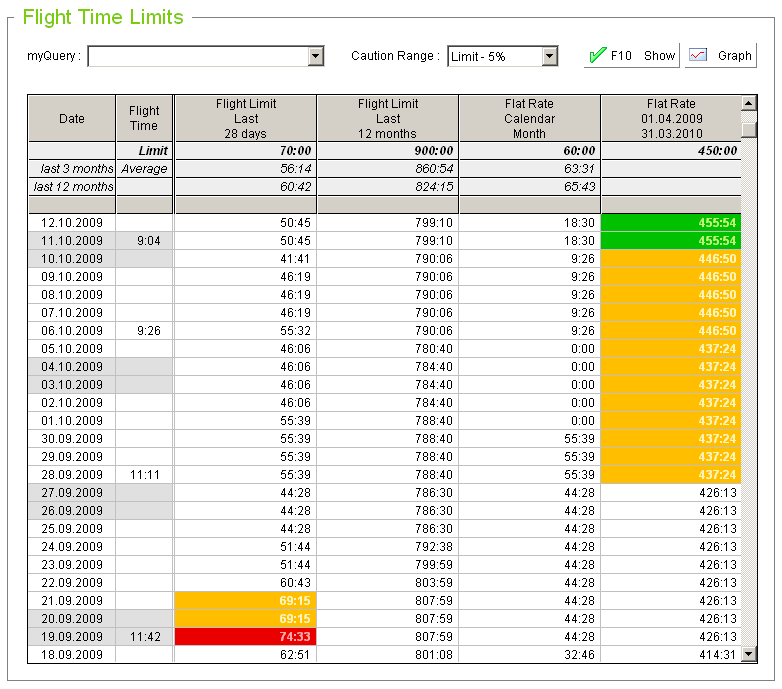This screenshot has height=689, width=782.
Task: Open the Caution Range dropdown arrow
Action: [550, 56]
